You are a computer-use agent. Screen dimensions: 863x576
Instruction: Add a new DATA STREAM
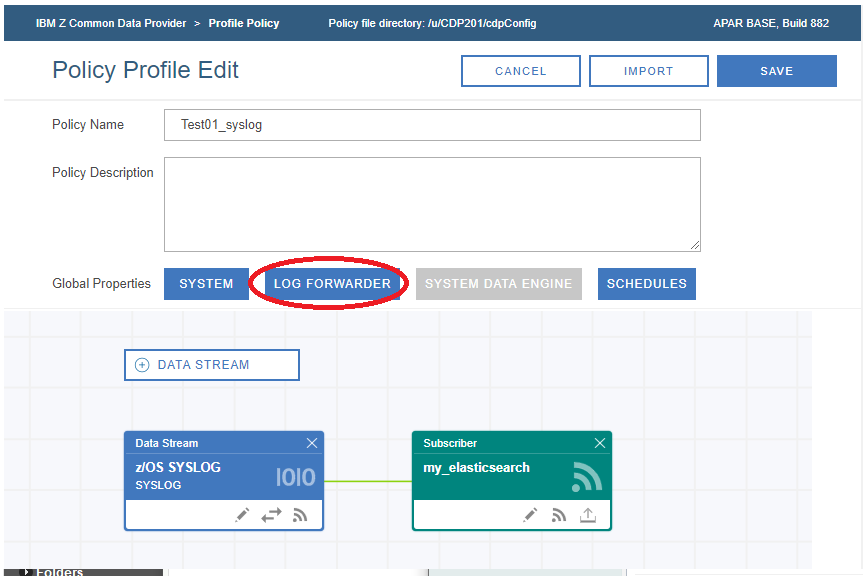click(x=212, y=365)
